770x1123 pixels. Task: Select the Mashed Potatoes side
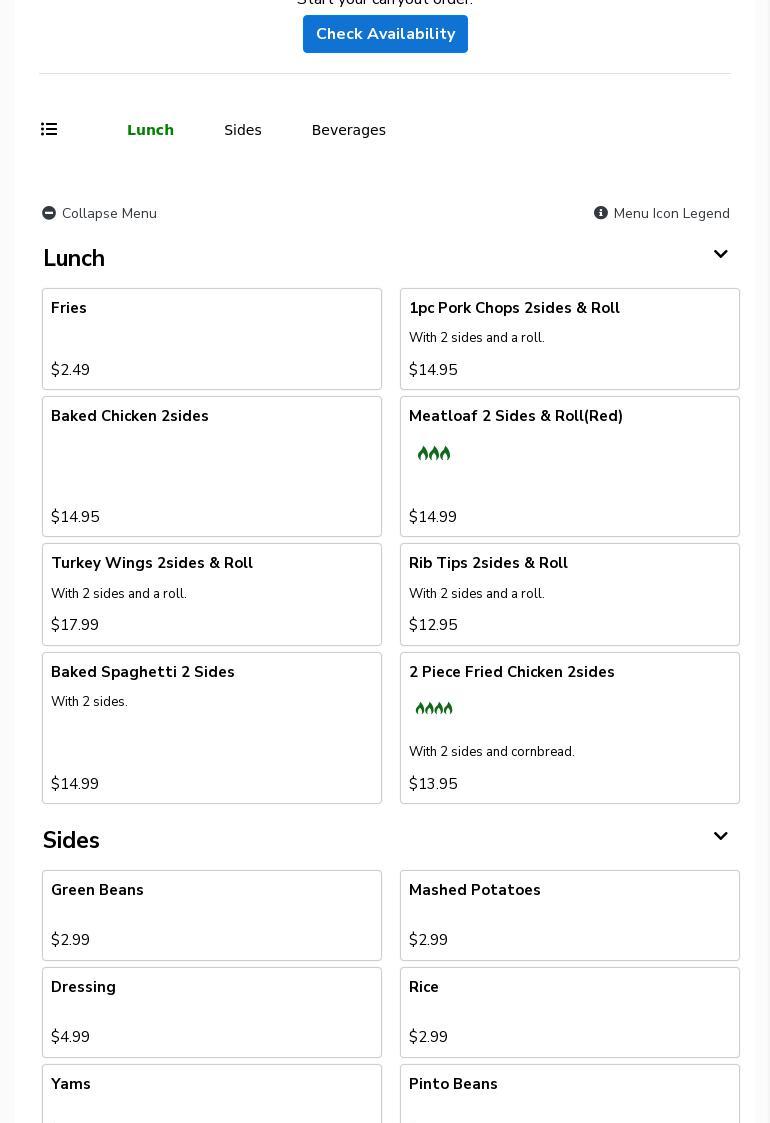click(570, 915)
